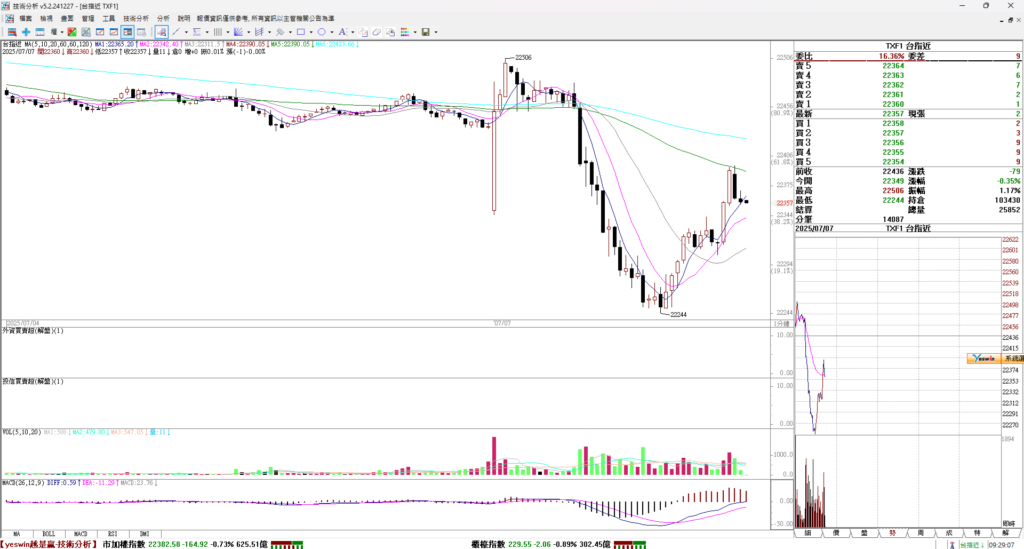Open the 分析 menu
1024x549 pixels.
pyautogui.click(x=163, y=18)
